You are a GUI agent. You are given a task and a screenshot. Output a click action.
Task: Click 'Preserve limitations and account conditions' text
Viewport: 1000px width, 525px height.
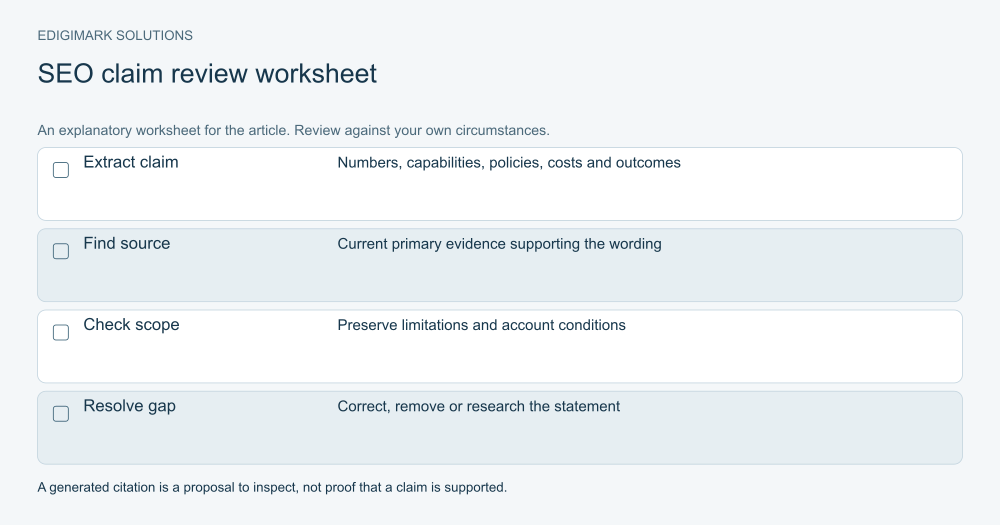482,325
